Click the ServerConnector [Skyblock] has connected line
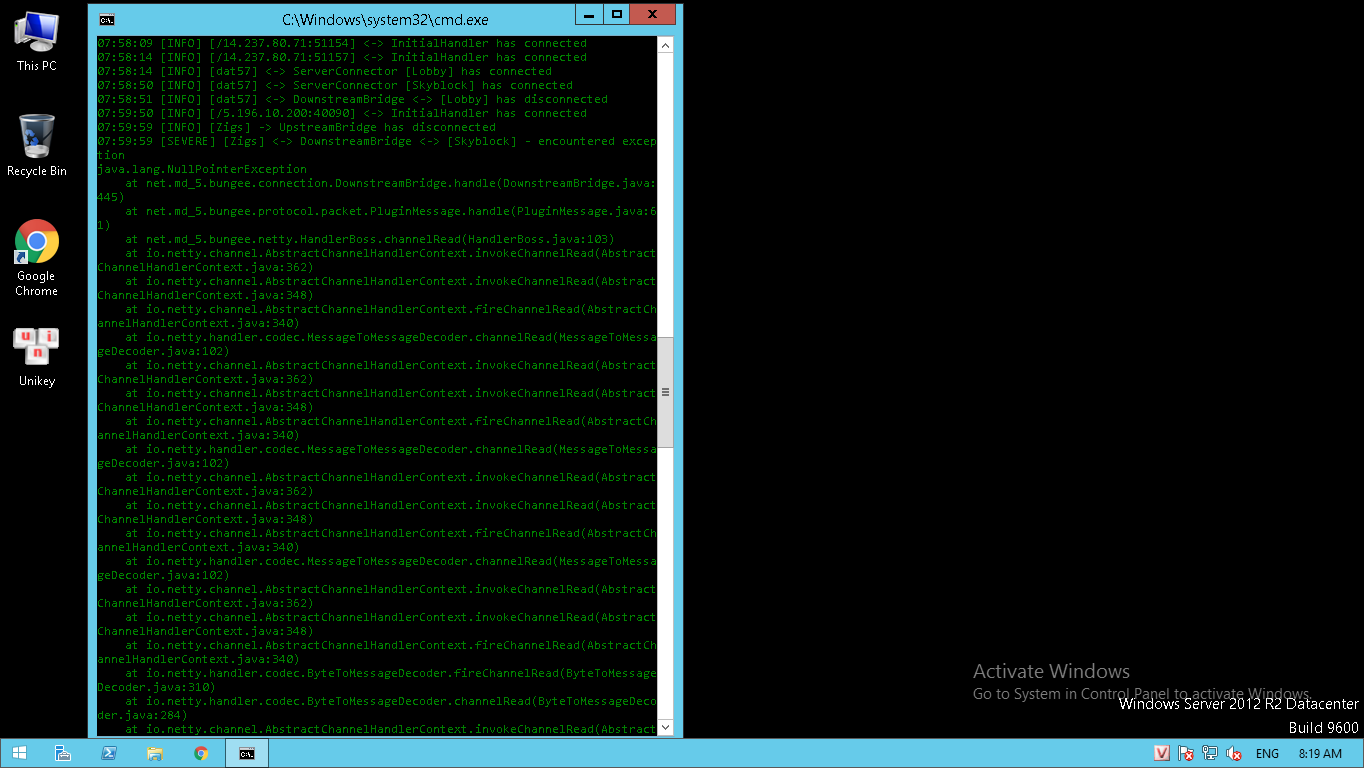The width and height of the screenshot is (1364, 768). click(x=335, y=85)
